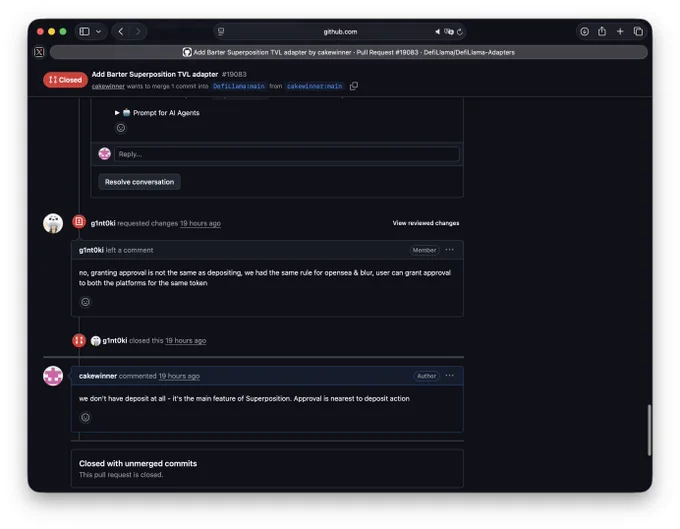Click the Resolve conversation button
680x529 pixels.
[139, 182]
